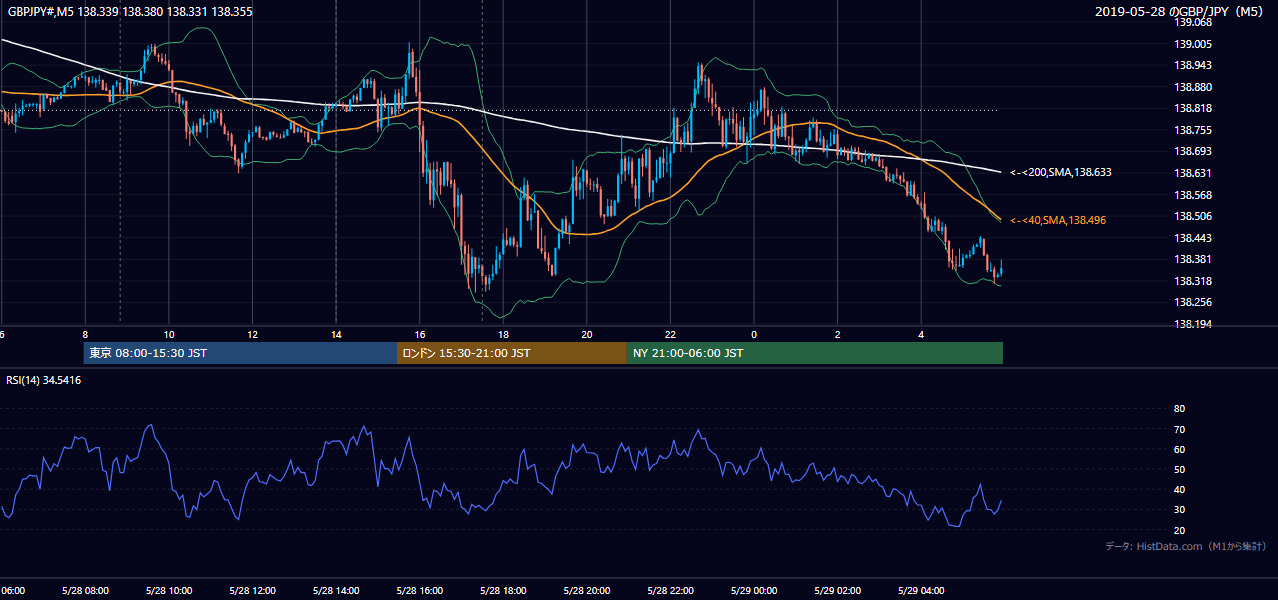Select the ロンドン 15:30-21:00 JST session bar
Image resolution: width=1278 pixels, height=600 pixels.
(x=512, y=353)
